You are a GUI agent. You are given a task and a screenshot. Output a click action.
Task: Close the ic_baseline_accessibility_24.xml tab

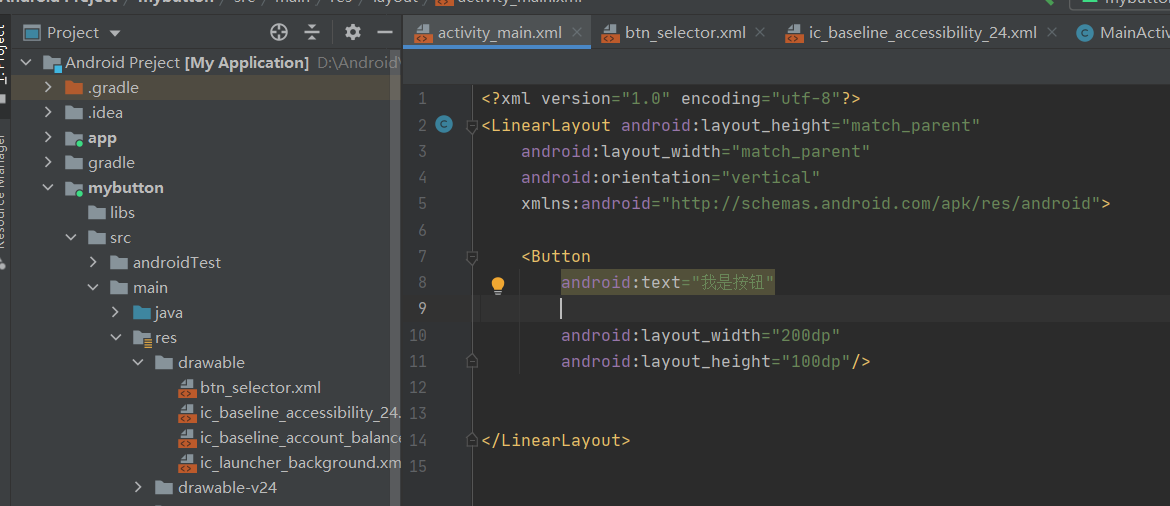(x=1052, y=32)
